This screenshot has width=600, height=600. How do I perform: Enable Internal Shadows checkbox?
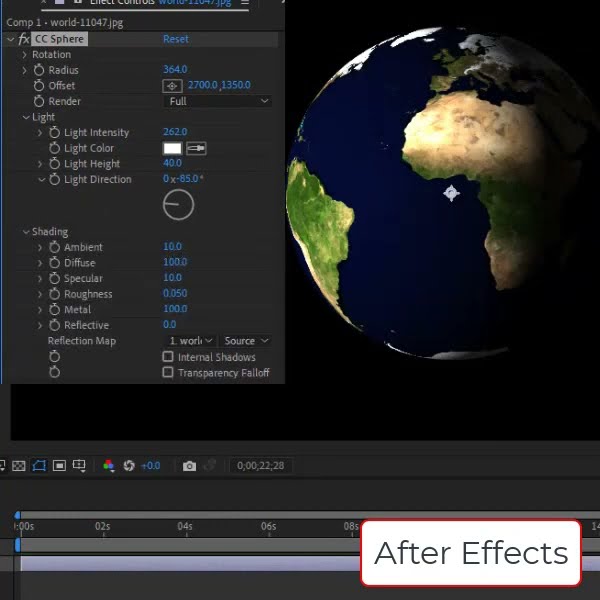click(168, 357)
